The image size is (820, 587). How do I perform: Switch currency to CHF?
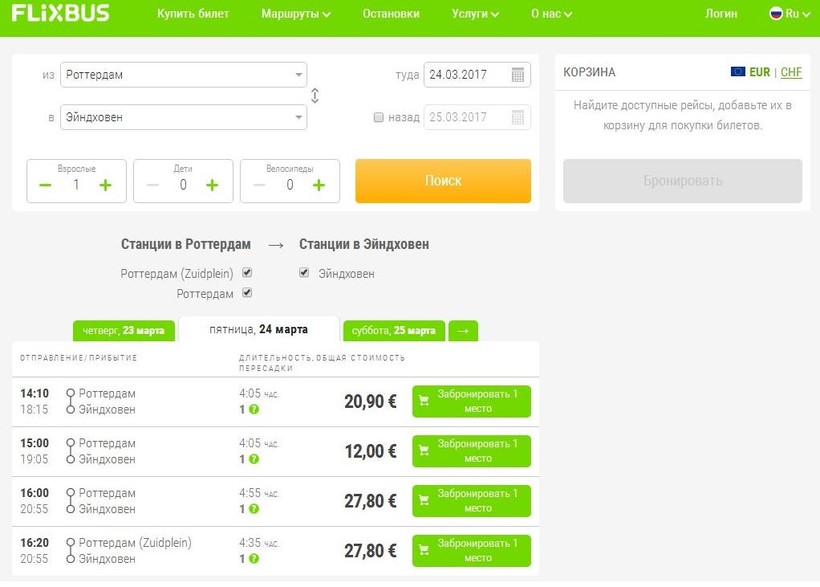click(791, 72)
